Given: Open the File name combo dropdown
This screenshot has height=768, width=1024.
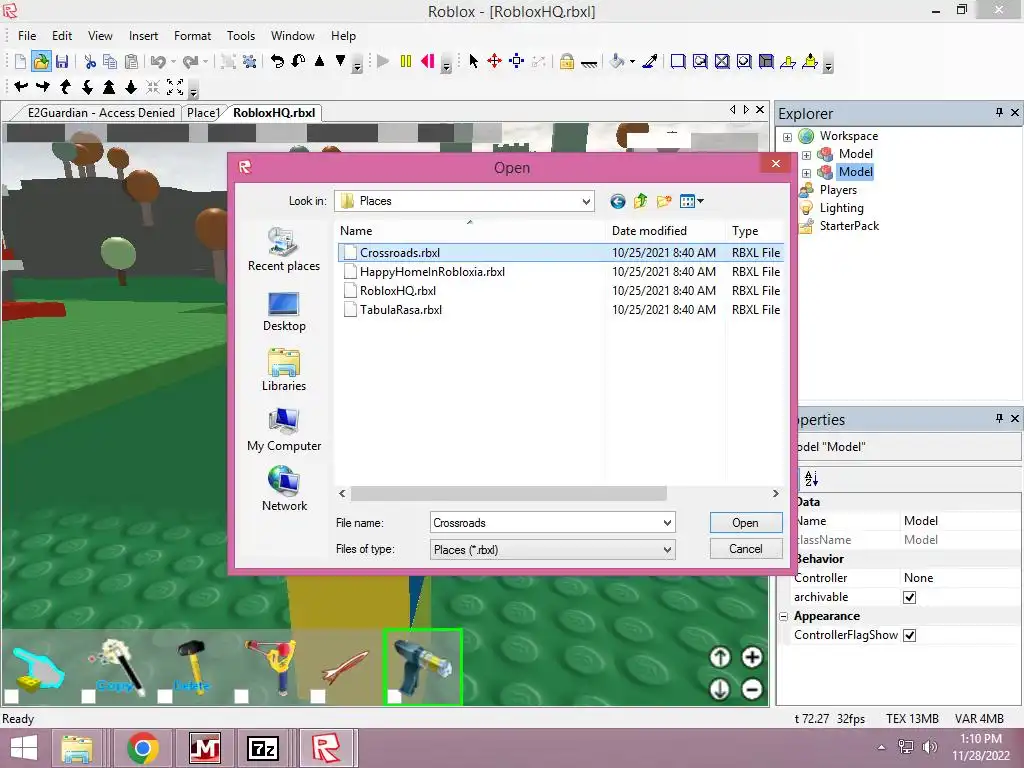Looking at the screenshot, I should (x=667, y=522).
